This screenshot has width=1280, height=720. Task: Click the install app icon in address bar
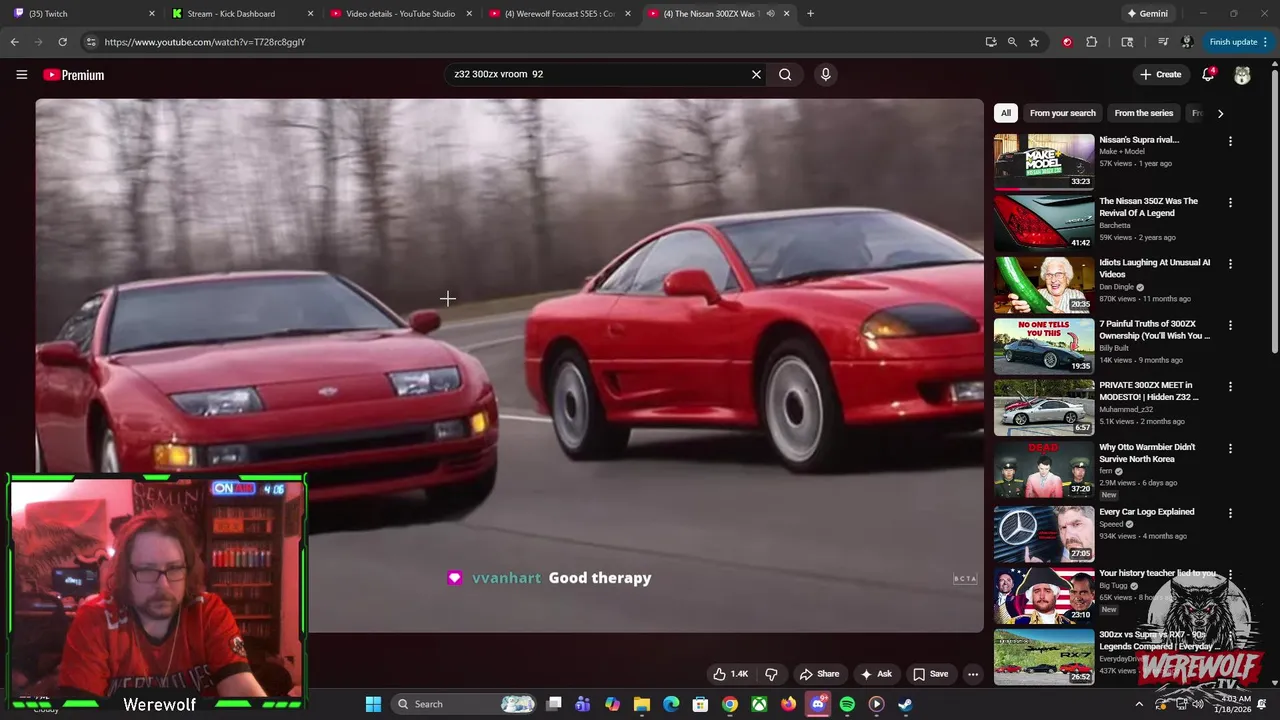click(x=991, y=42)
